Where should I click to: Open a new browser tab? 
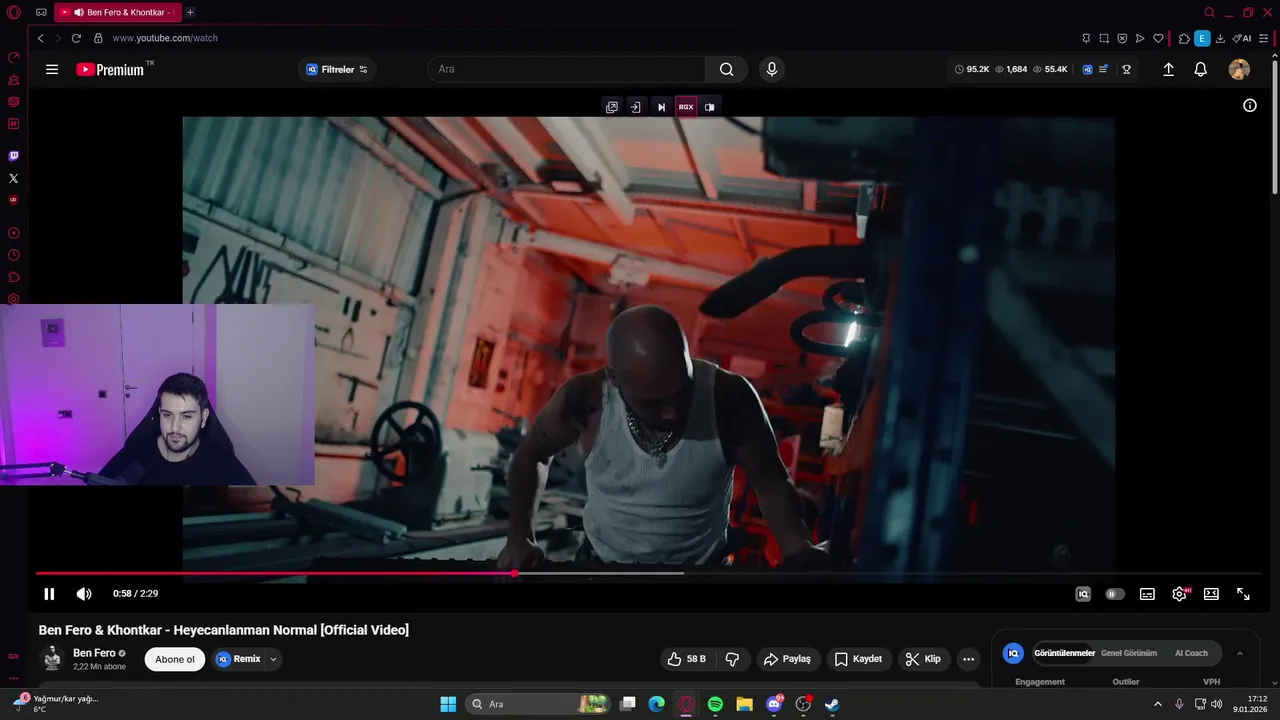190,12
